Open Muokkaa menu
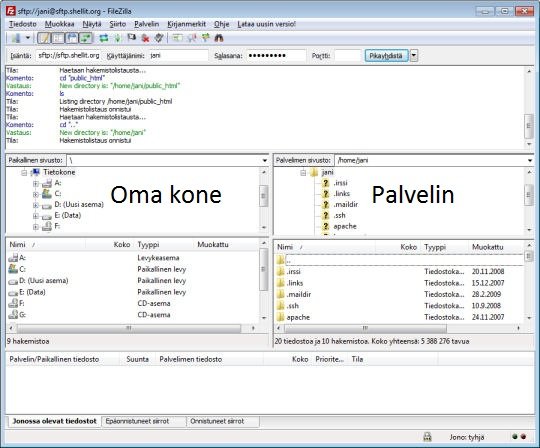The image size is (540, 448). pyautogui.click(x=60, y=24)
